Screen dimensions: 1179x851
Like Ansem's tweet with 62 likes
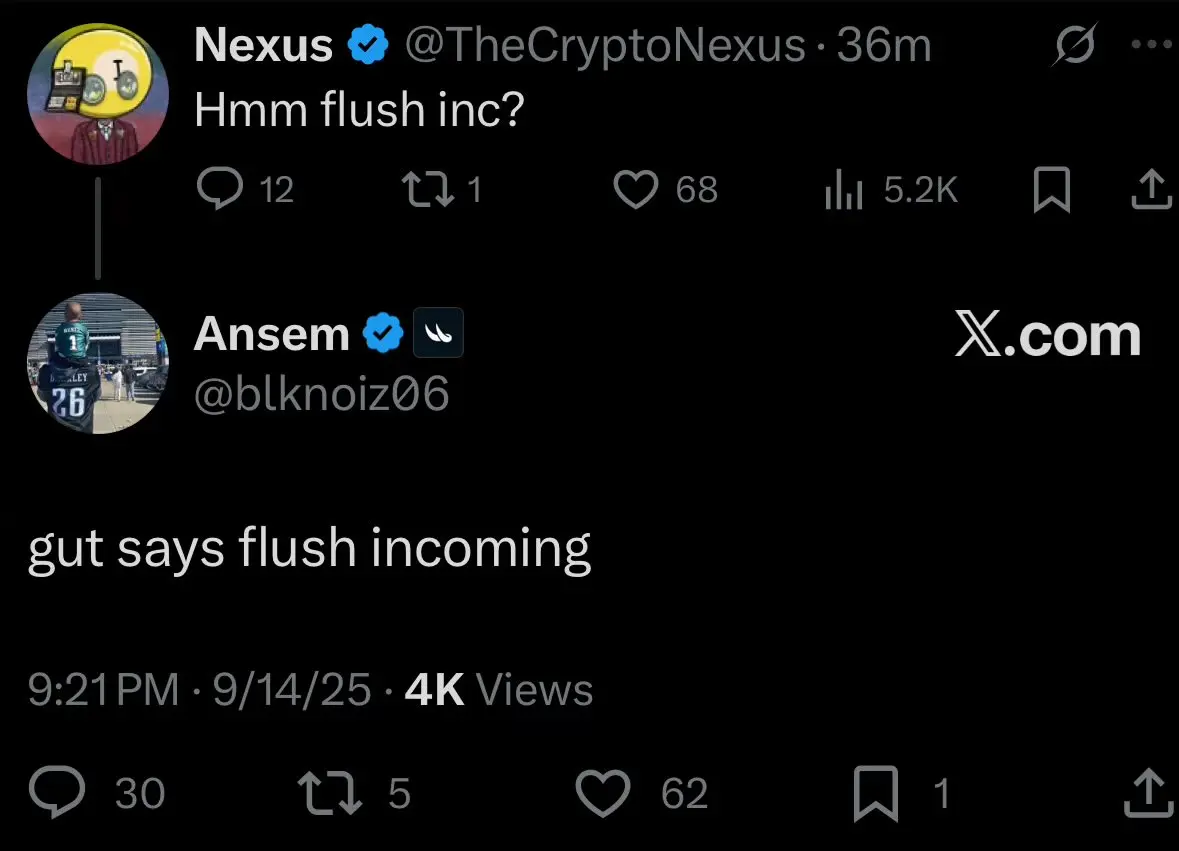pos(603,793)
